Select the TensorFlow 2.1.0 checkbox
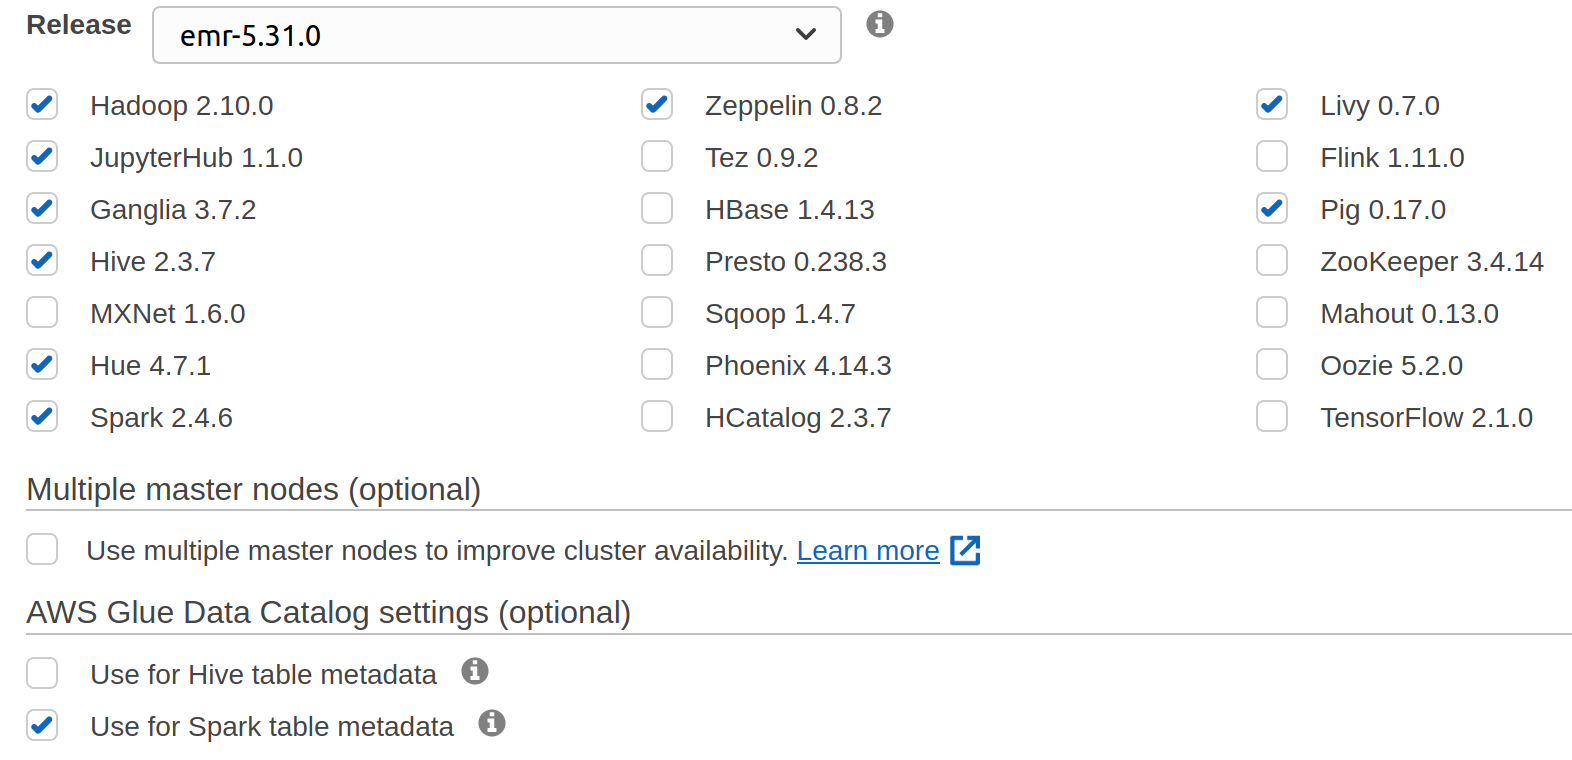This screenshot has height=760, width=1572. pyautogui.click(x=1272, y=417)
